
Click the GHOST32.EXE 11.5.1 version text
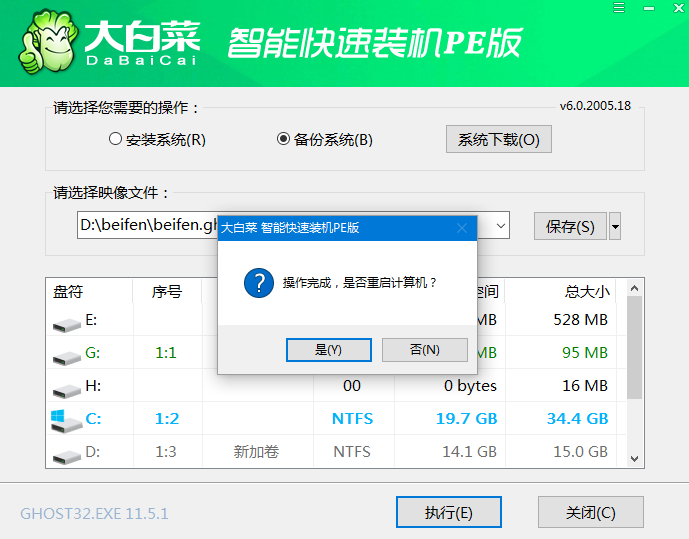[x=94, y=514]
